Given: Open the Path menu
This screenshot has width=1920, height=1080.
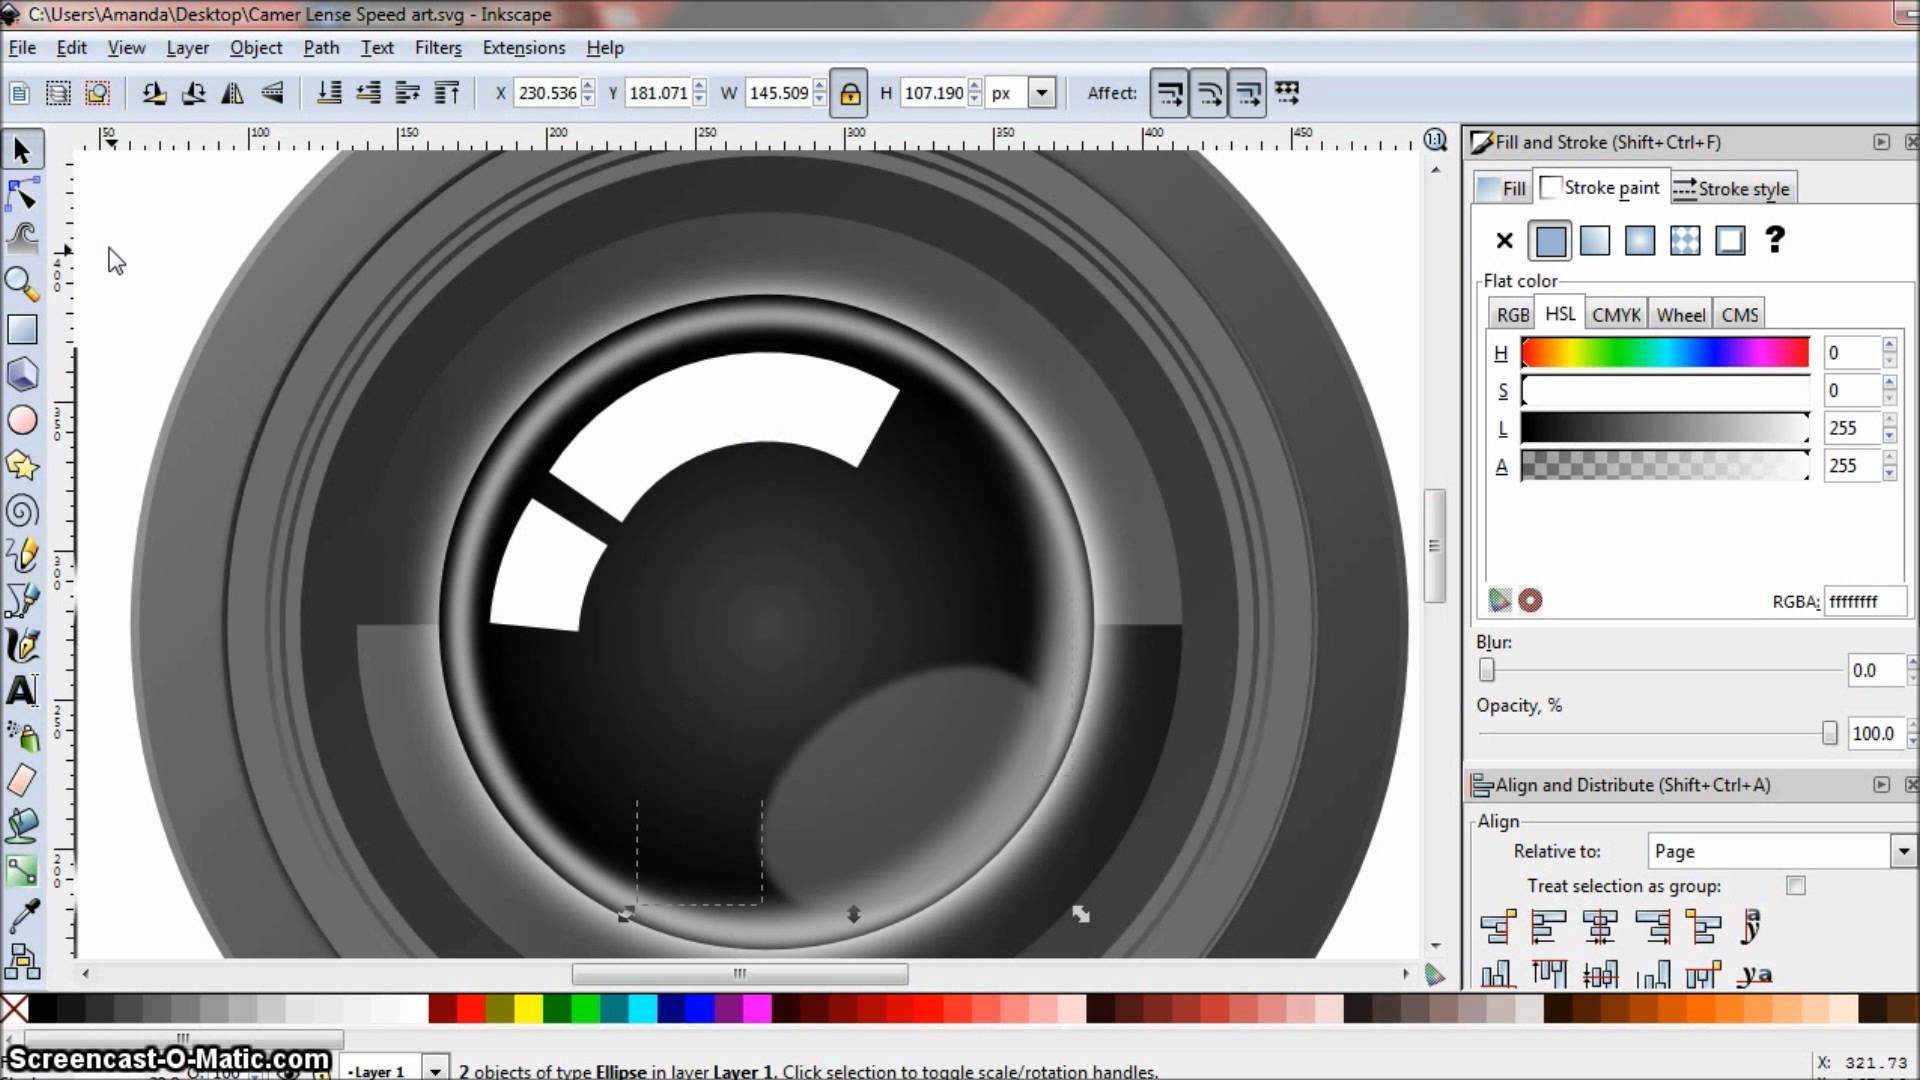Looking at the screenshot, I should (x=320, y=47).
